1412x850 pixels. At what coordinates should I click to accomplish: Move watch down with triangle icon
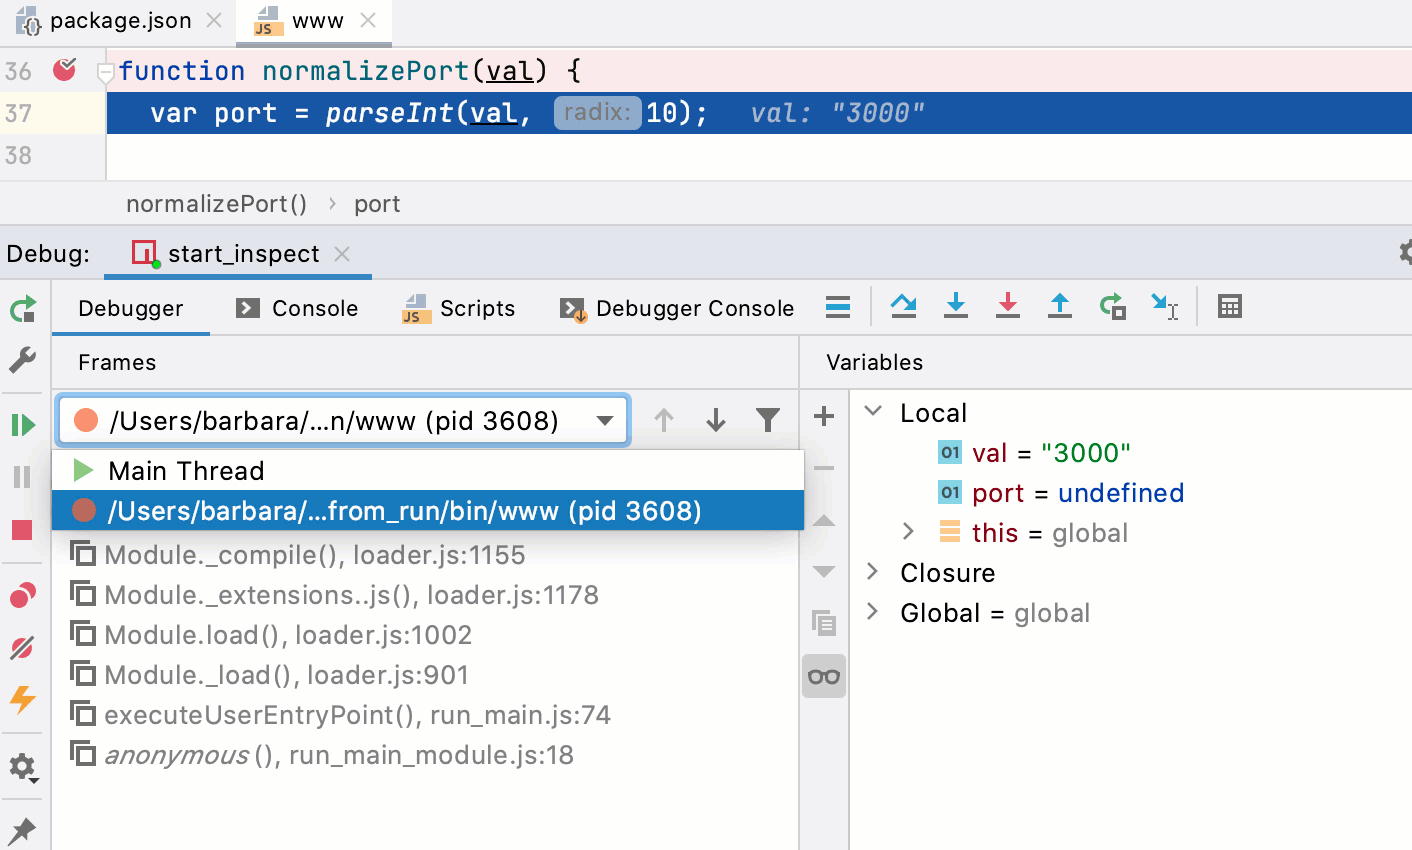point(824,572)
